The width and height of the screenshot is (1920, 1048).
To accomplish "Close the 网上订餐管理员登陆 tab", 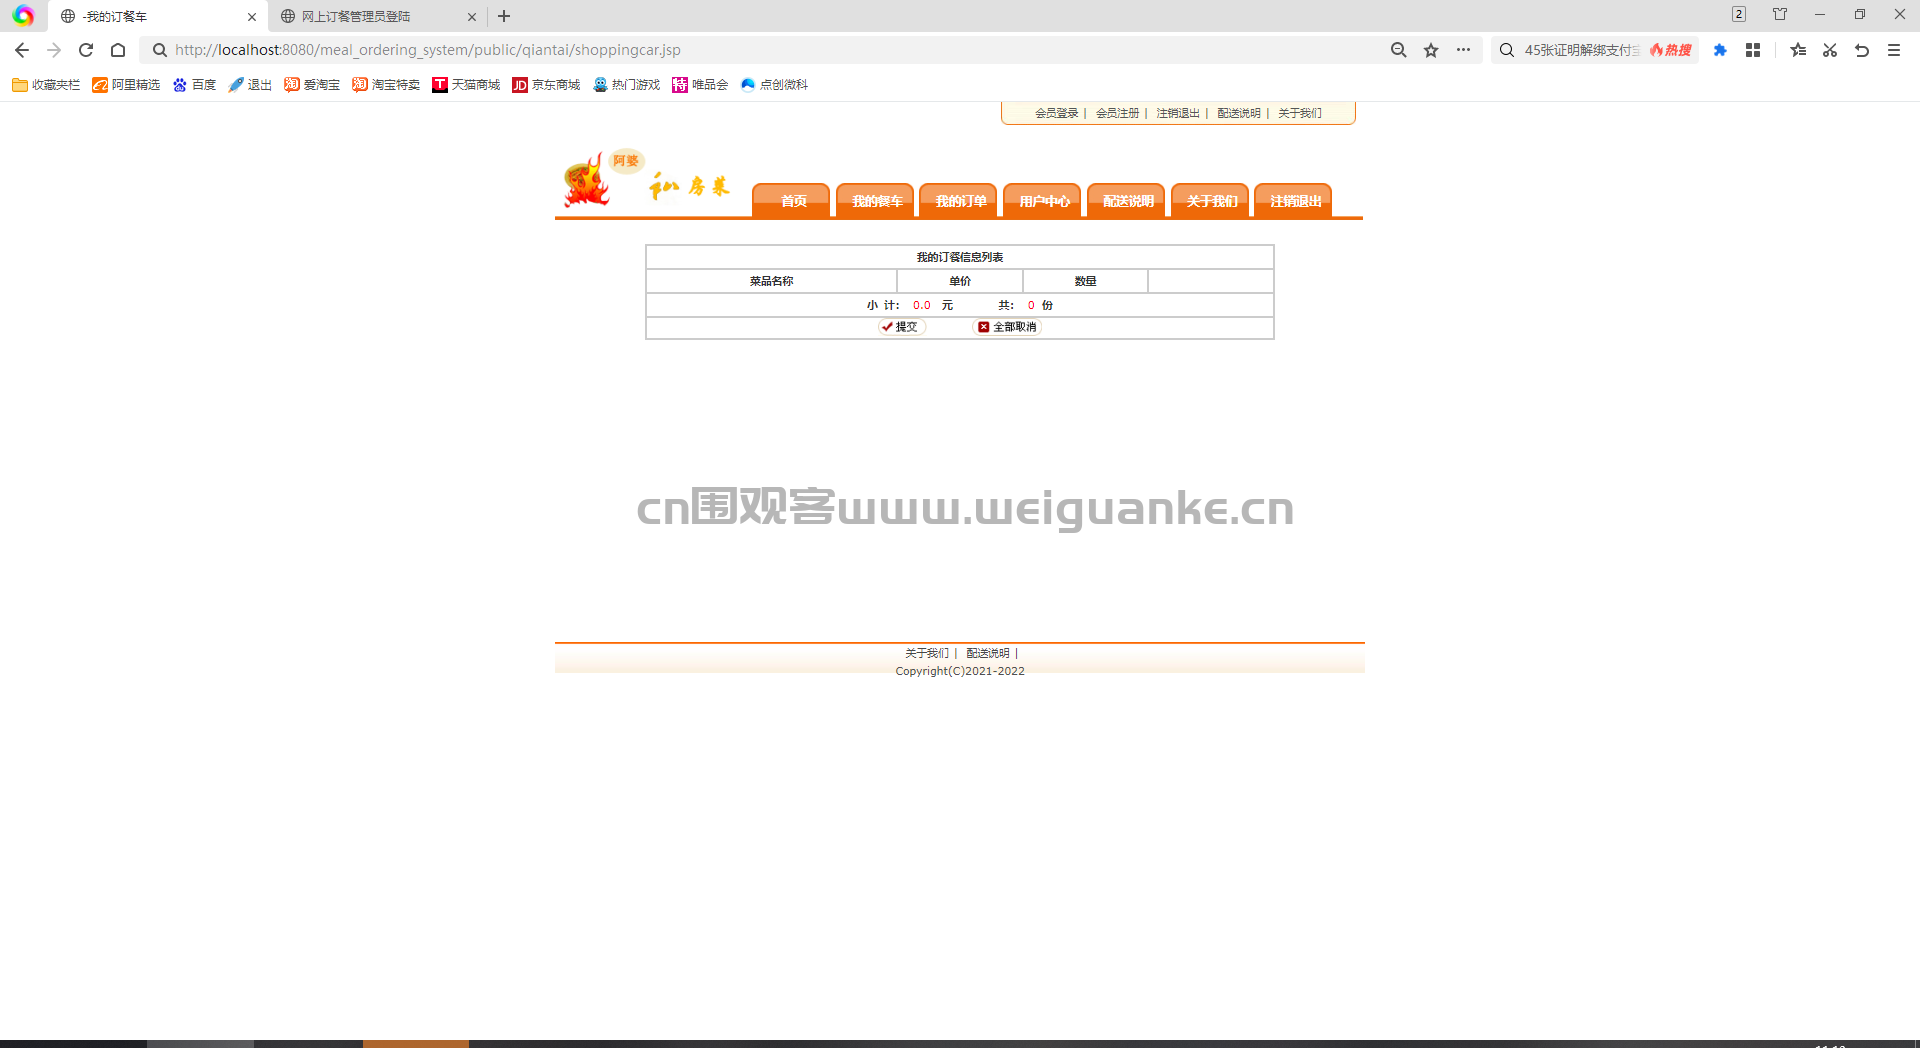I will pyautogui.click(x=472, y=17).
